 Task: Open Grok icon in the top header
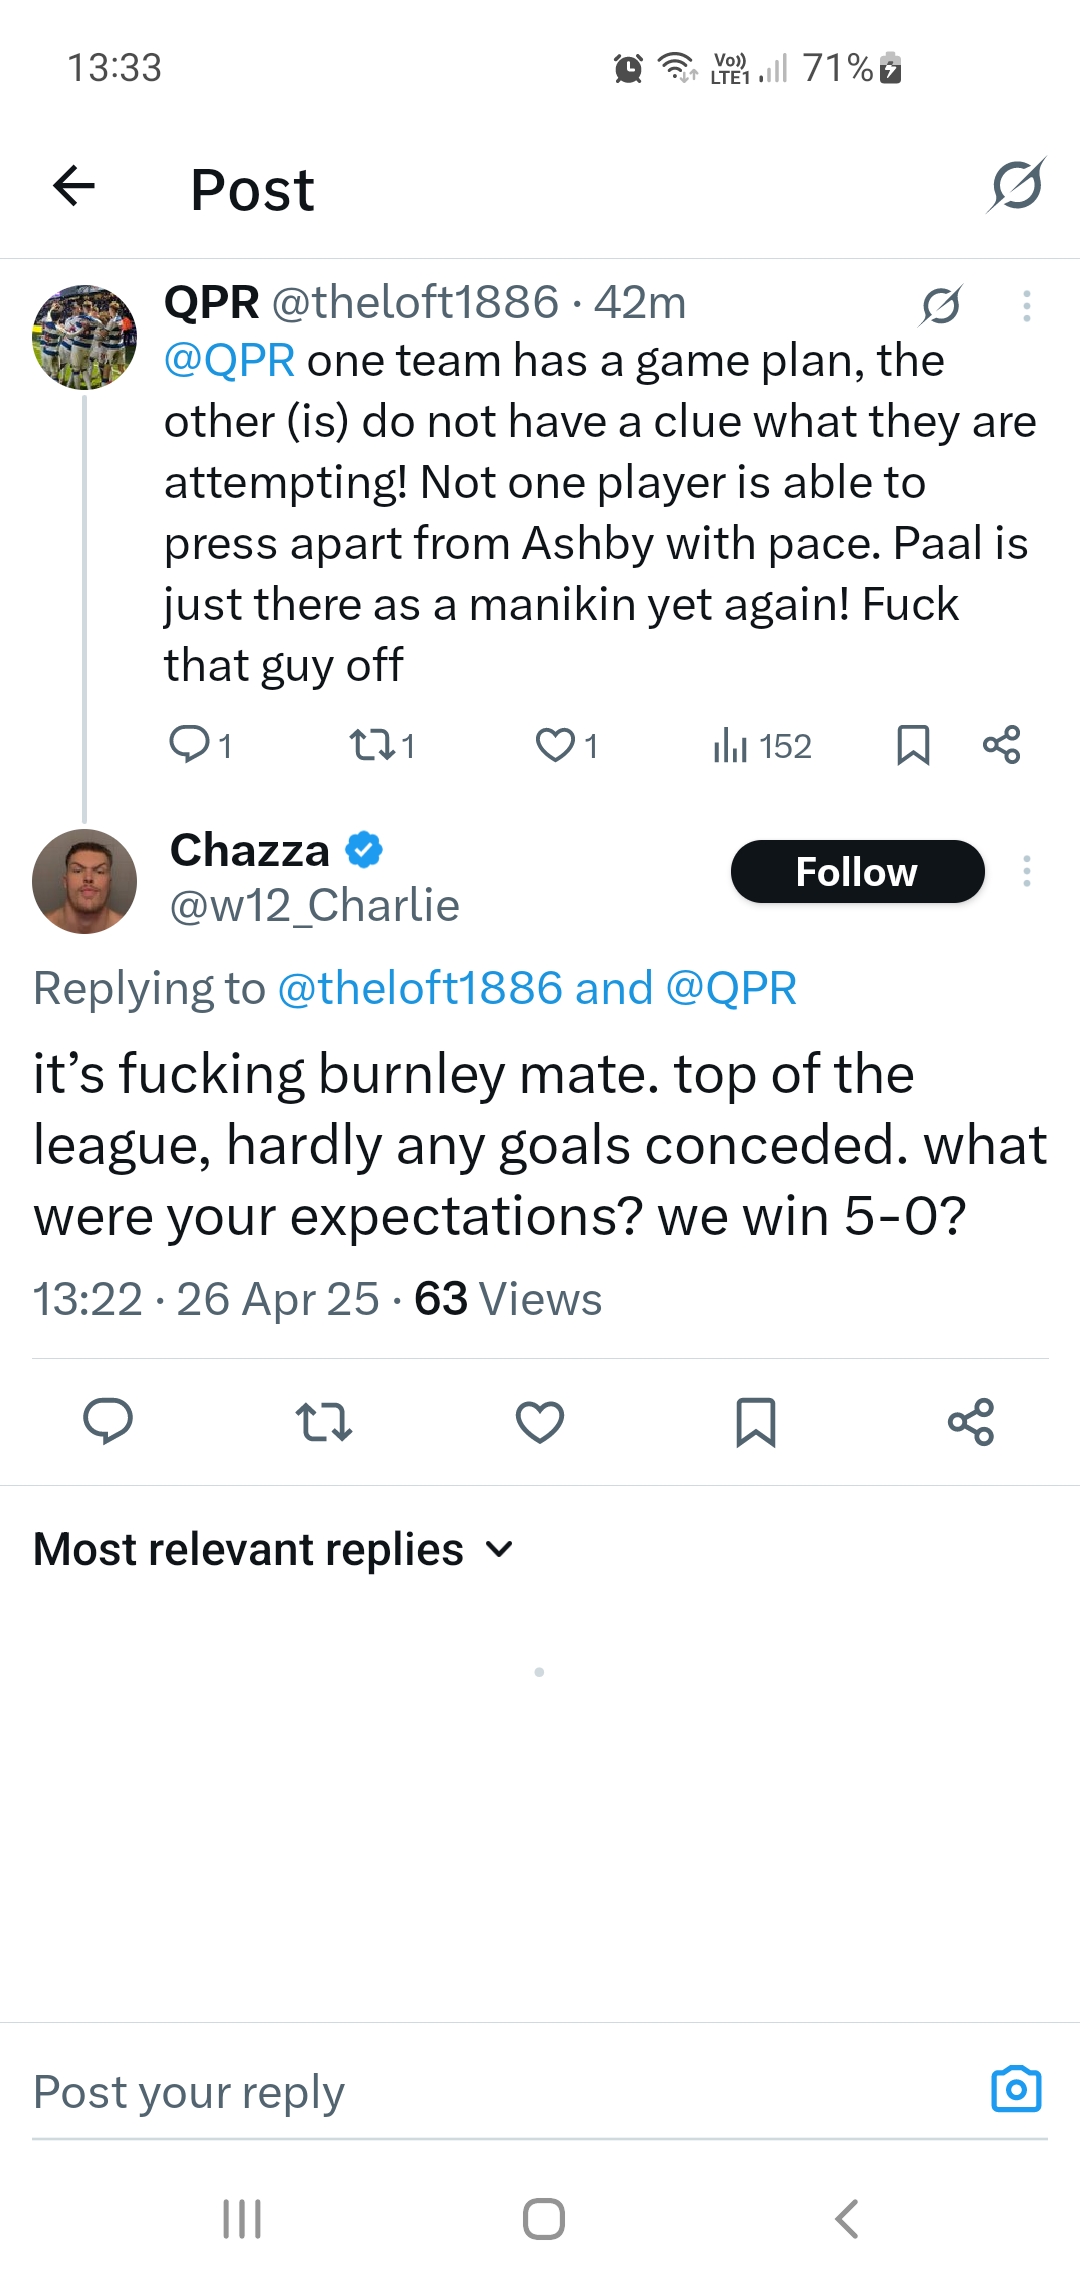click(x=1017, y=186)
